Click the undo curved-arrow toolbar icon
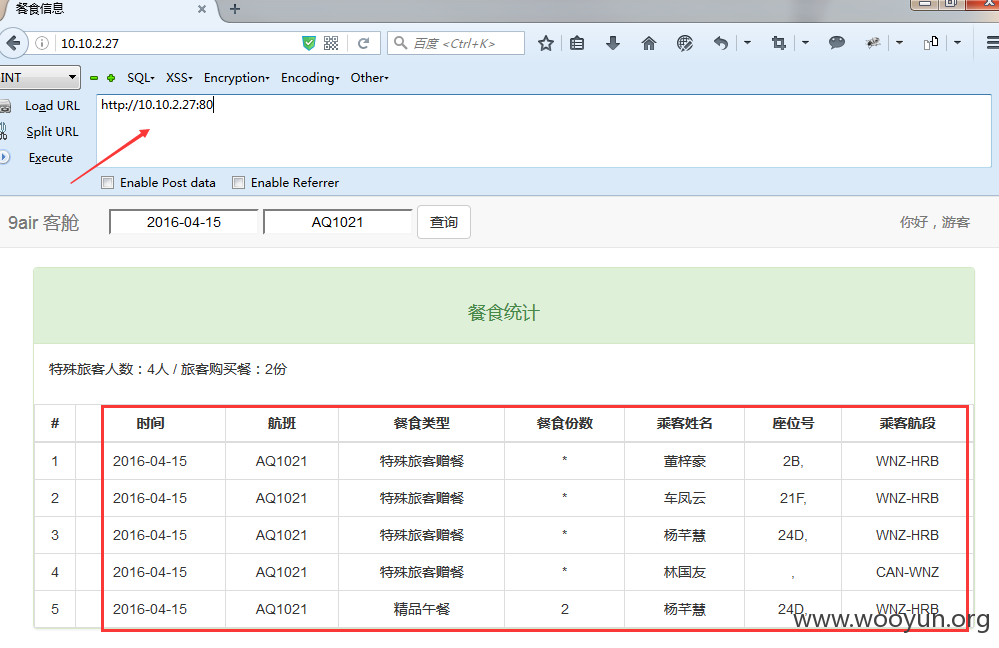Image resolution: width=999 pixels, height=648 pixels. [721, 43]
